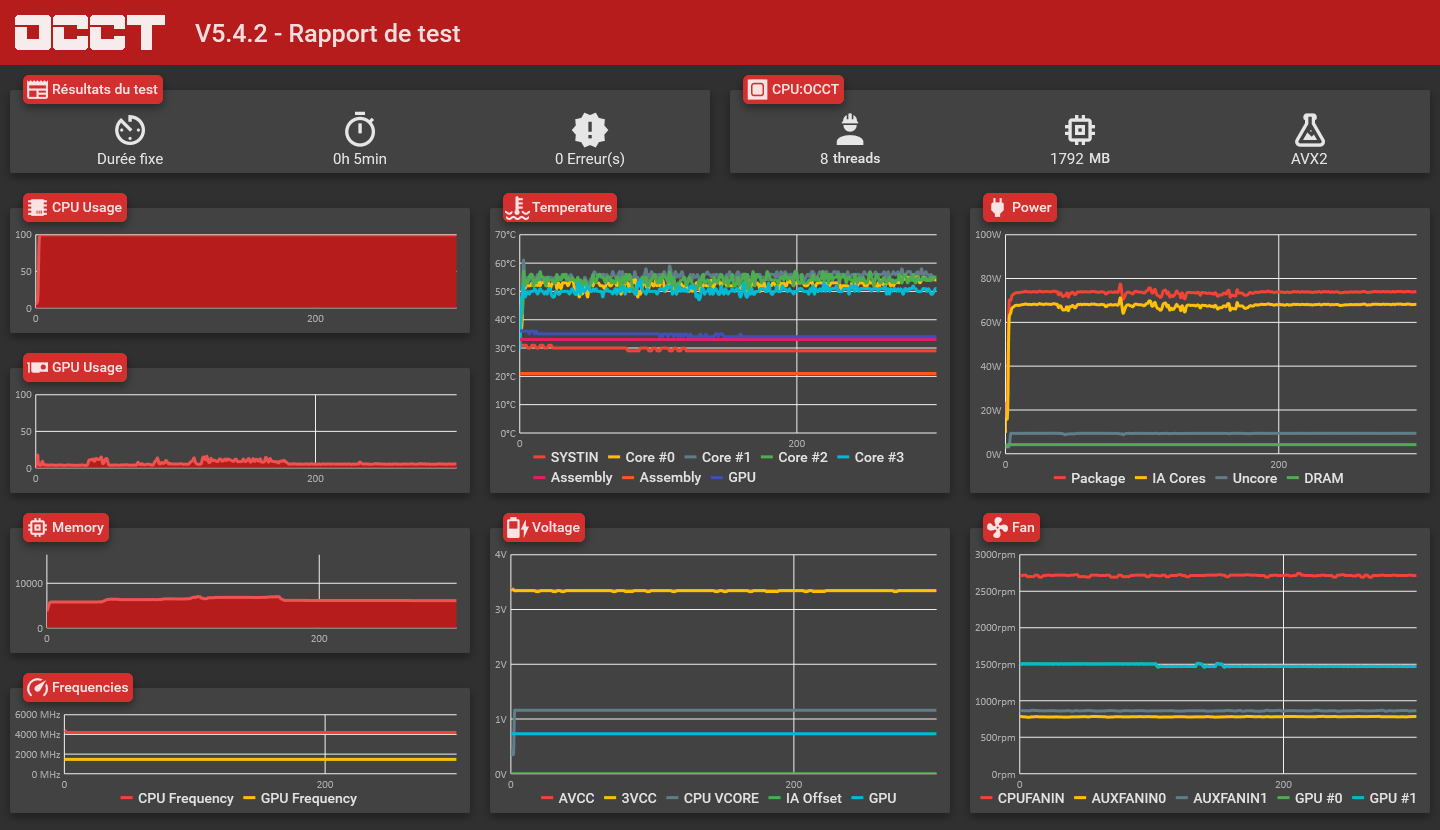Click the stopwatch icon above 0h 5min
Screen dimensions: 1440x830
coord(360,129)
